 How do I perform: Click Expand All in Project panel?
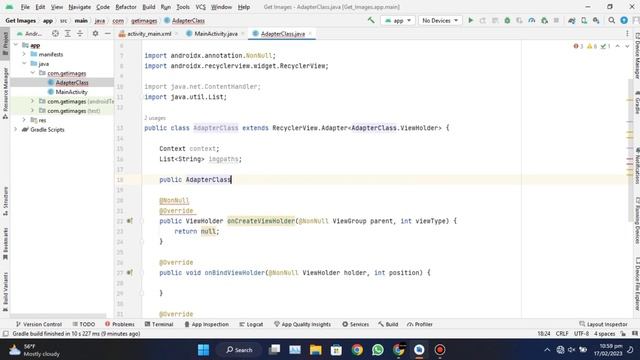pos(68,33)
